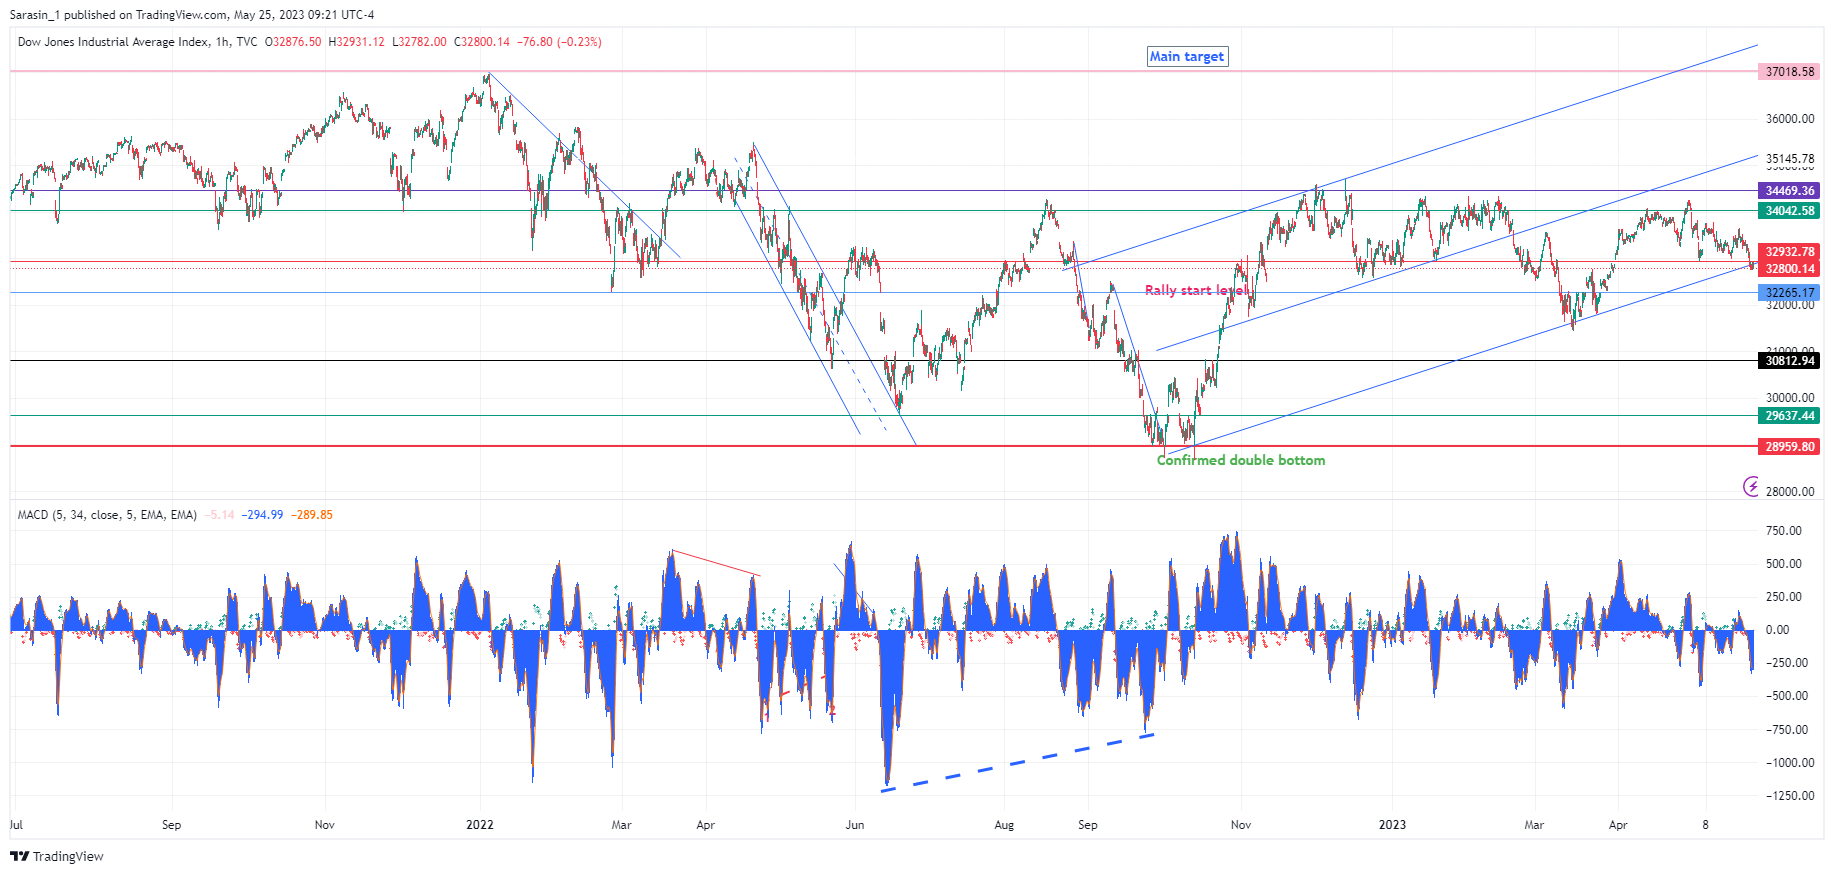
Task: Click the green 29637.44 price label
Action: [1789, 416]
